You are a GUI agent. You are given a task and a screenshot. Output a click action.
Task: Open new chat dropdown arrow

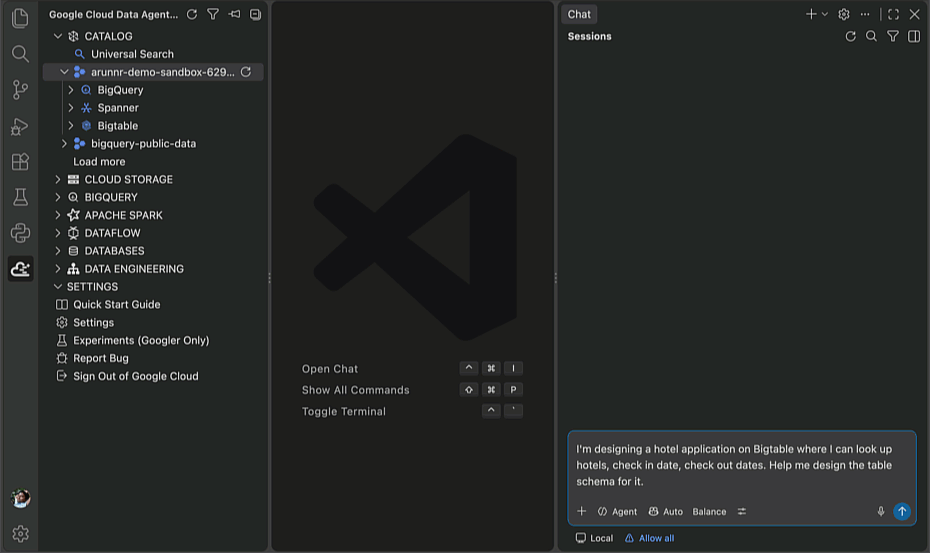coord(824,14)
